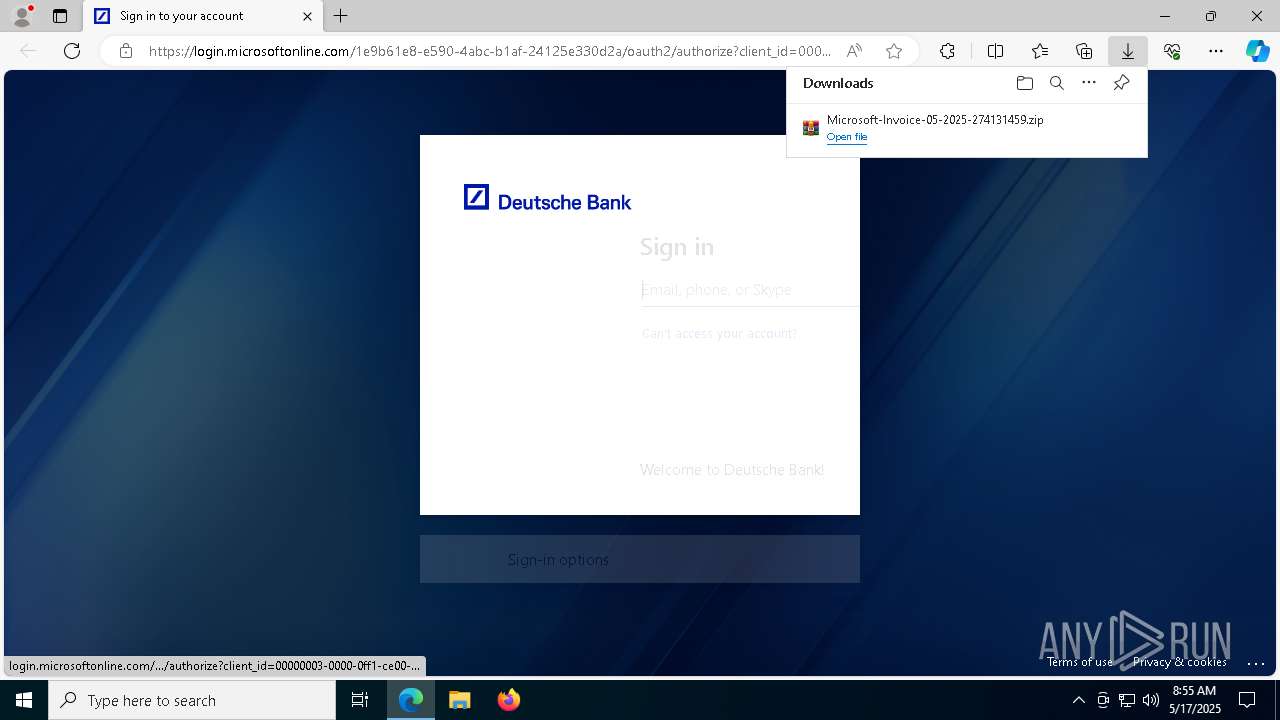This screenshot has height=720, width=1280.
Task: Open the Edge profile icon
Action: (x=22, y=16)
